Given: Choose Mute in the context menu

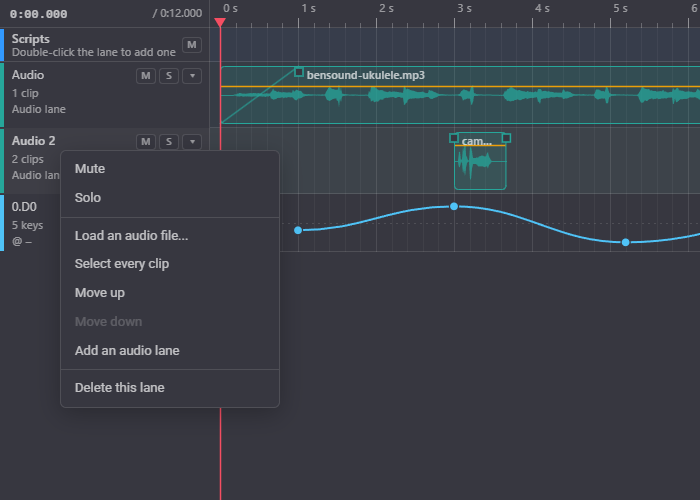Looking at the screenshot, I should coord(170,169).
